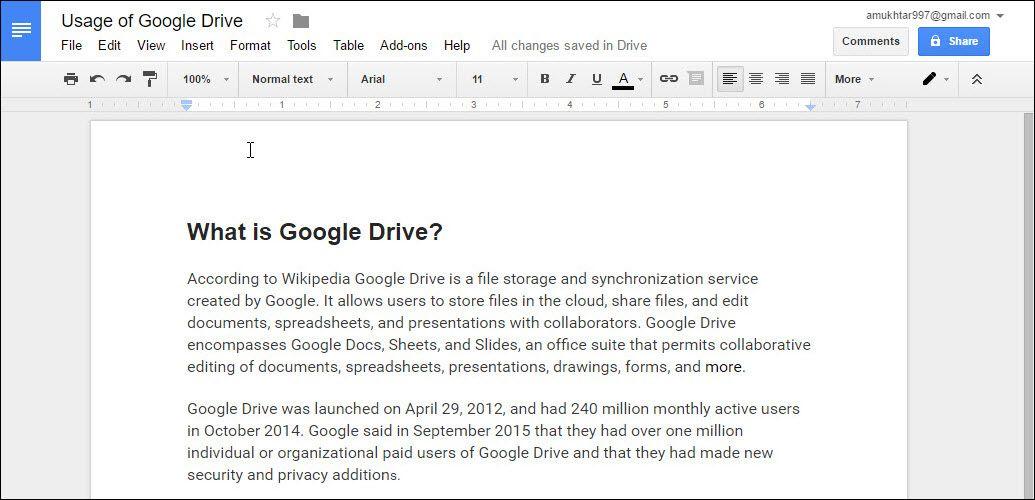Click the Comments button

click(x=871, y=41)
